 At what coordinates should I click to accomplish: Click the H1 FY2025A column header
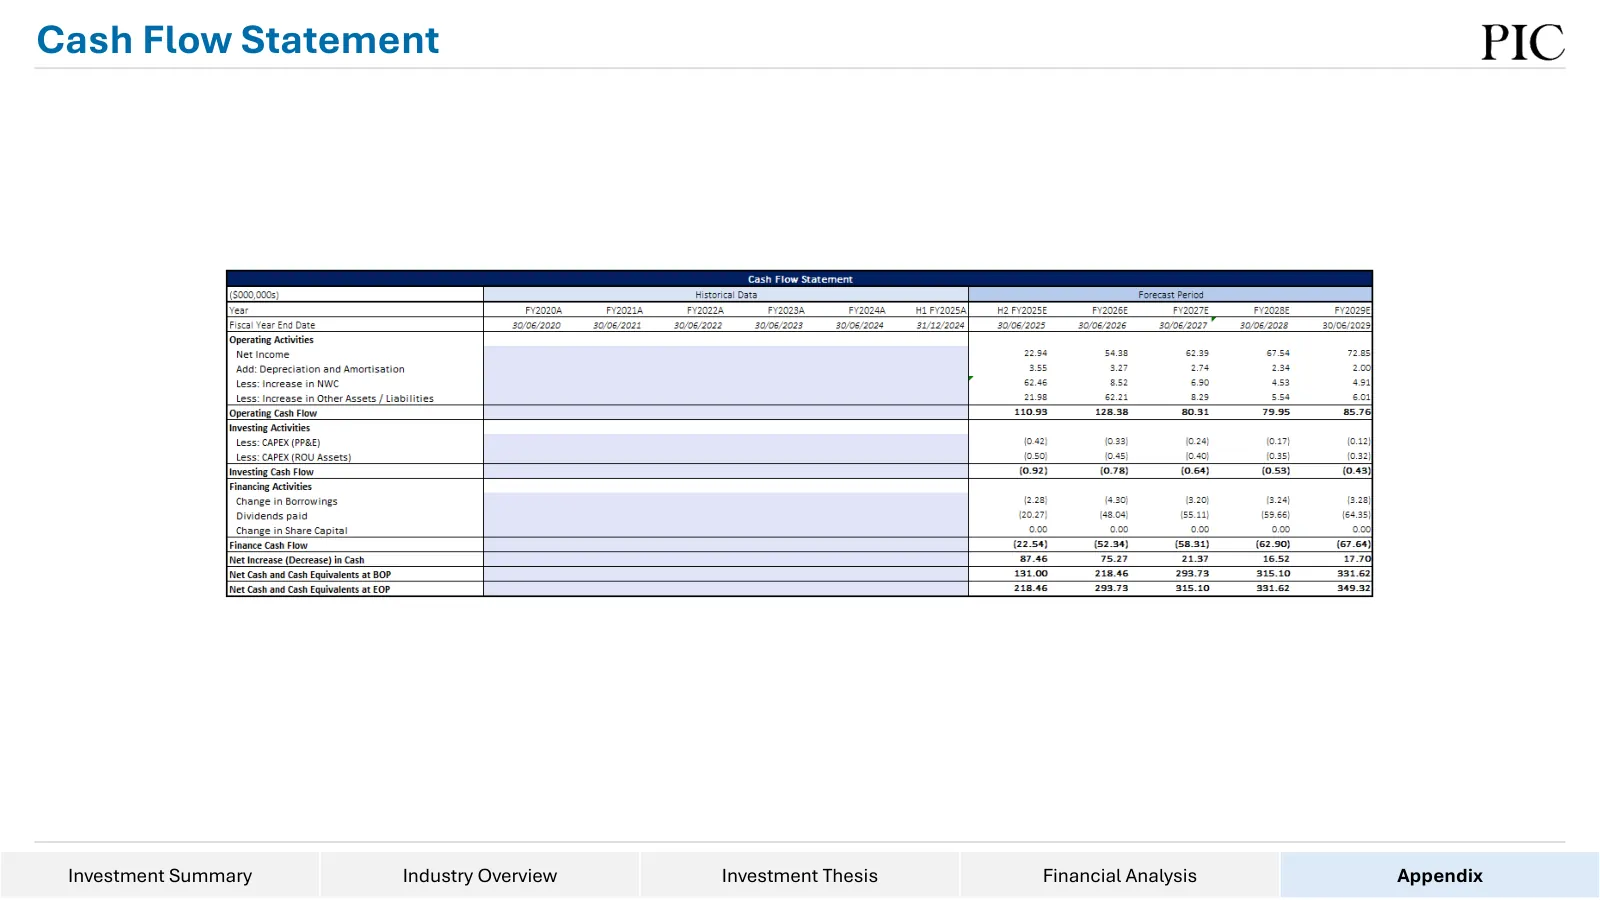[x=941, y=310]
